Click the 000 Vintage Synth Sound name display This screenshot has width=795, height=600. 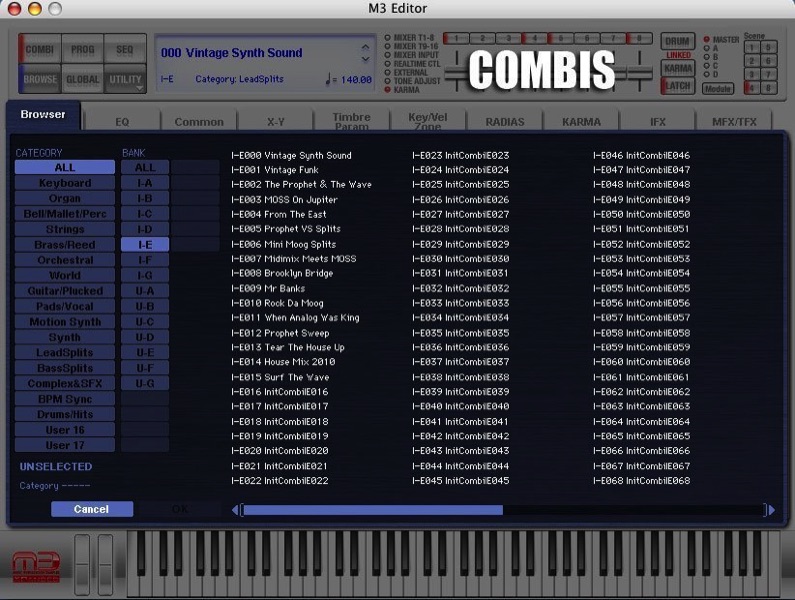pos(231,53)
